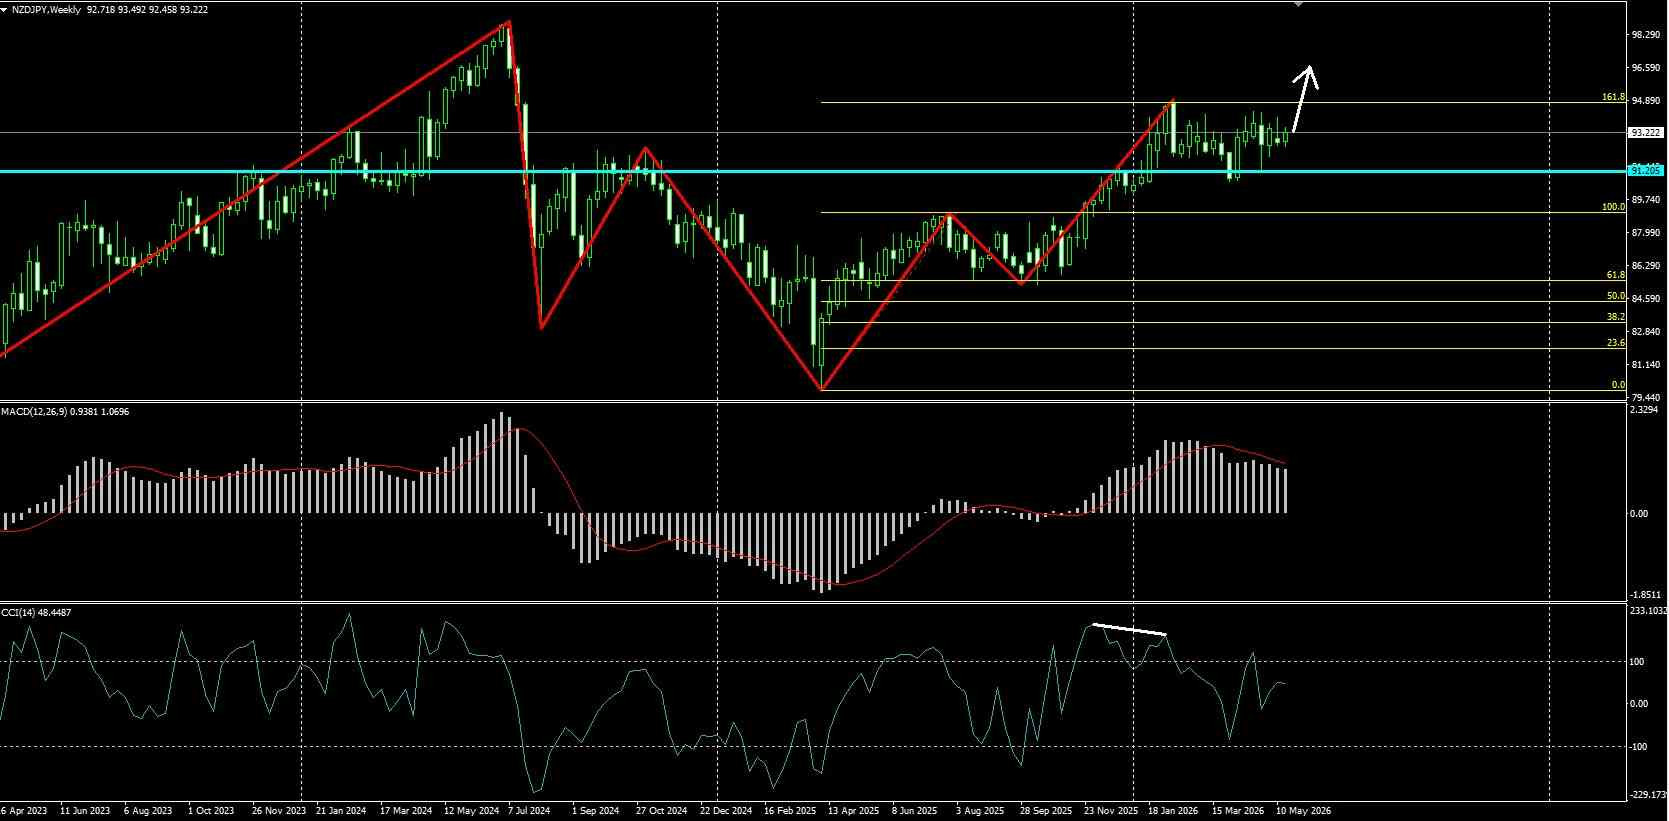Click the 50.0 Fibonacci level label

(1616, 296)
